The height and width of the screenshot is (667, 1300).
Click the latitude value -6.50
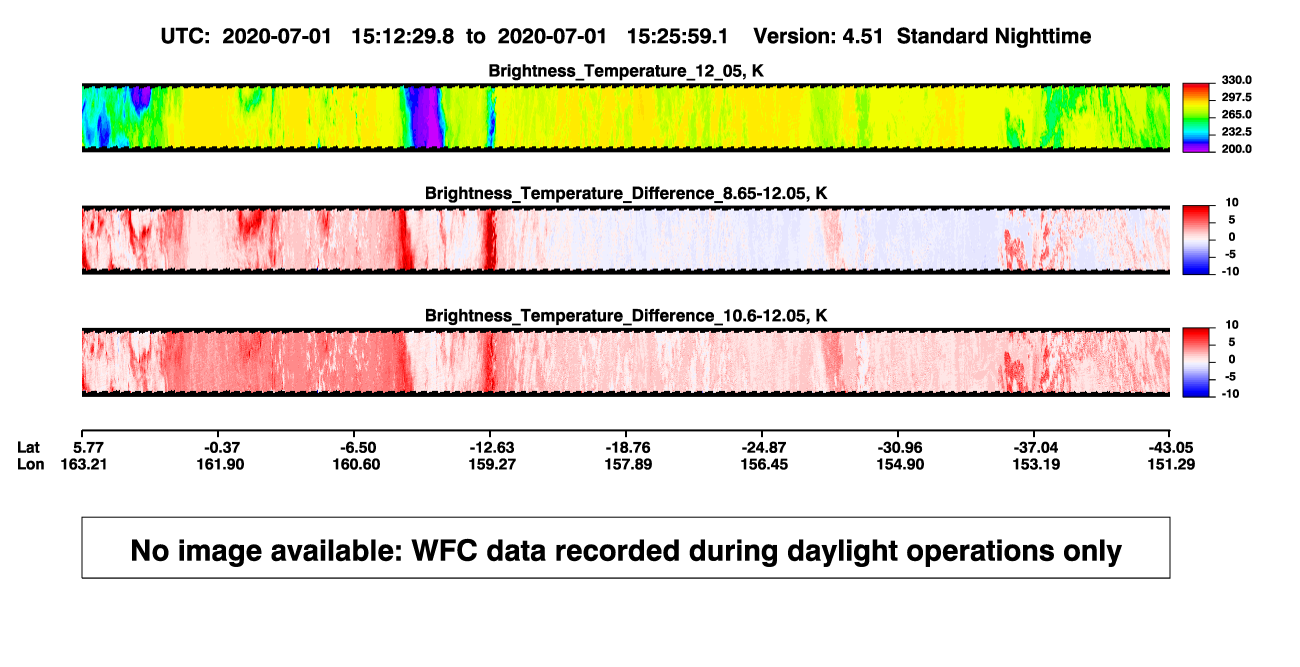(358, 447)
